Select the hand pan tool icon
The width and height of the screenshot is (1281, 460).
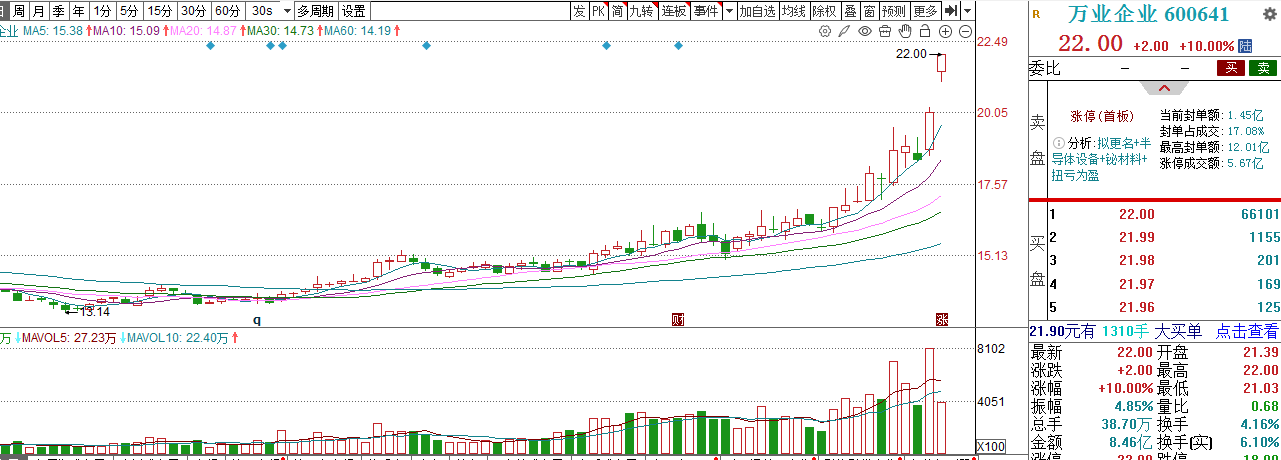tap(905, 31)
